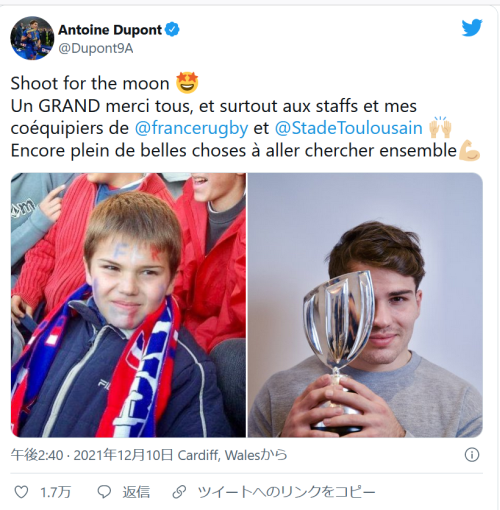Click the tweet date 2021年12月10日
This screenshot has height=510, width=500.
click(x=123, y=455)
